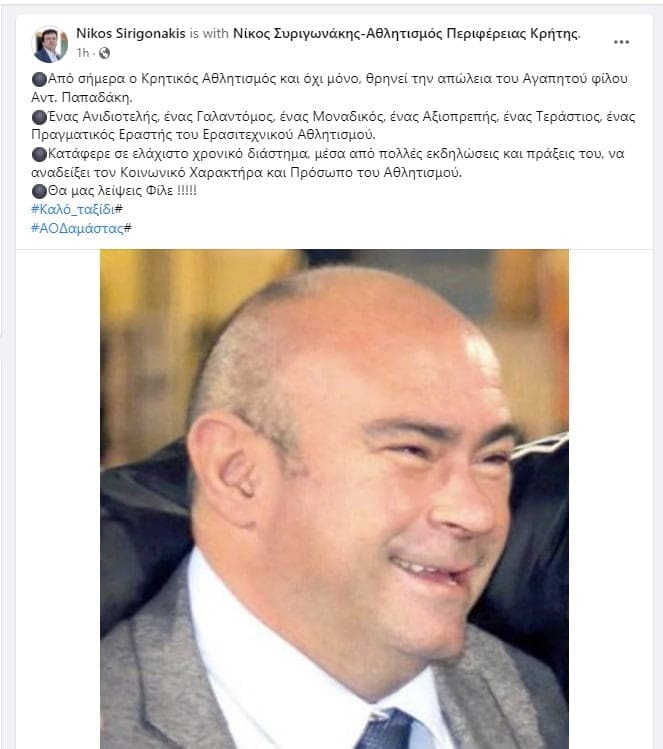Open the #ΑΟΔαμάστας hashtag

[x=77, y=228]
